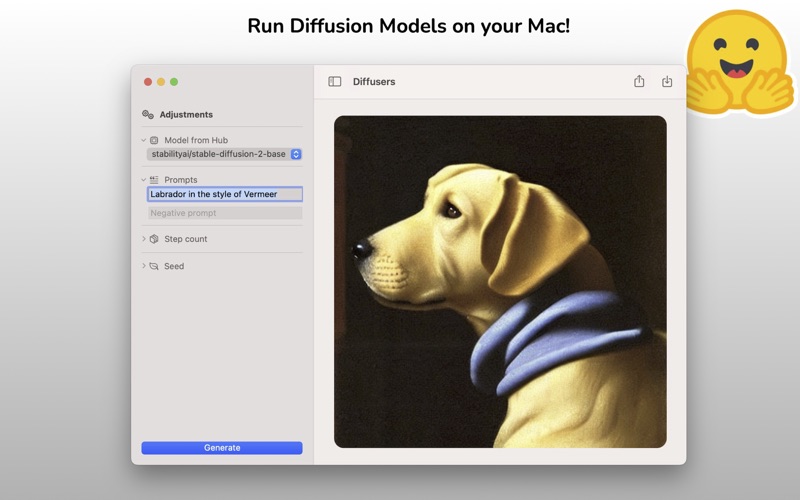Collapse the Model from Hub section
800x500 pixels.
[x=144, y=140]
